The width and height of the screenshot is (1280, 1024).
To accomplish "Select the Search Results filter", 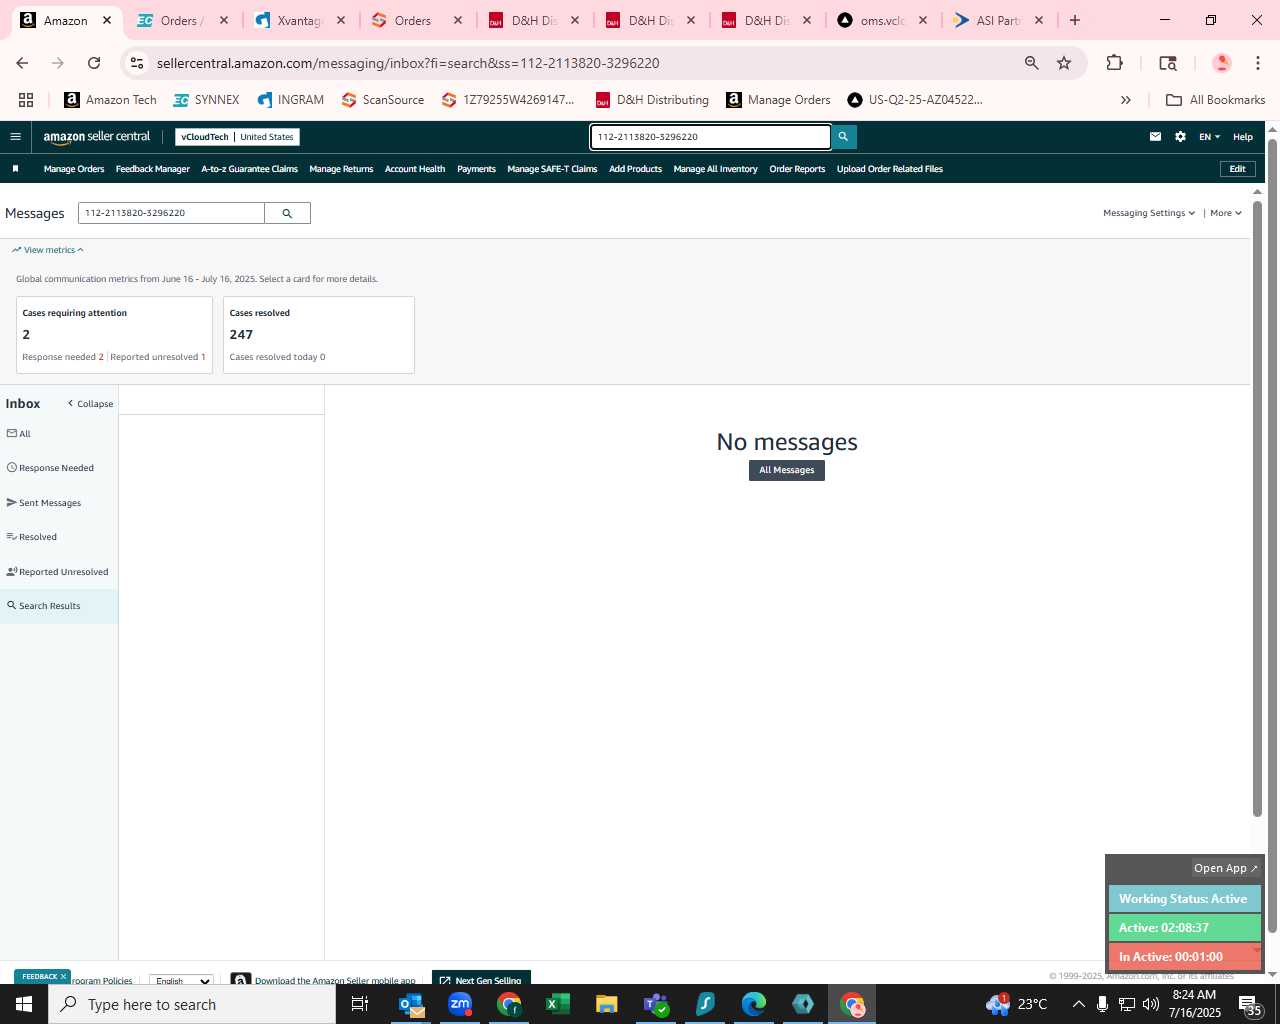I will pos(59,606).
